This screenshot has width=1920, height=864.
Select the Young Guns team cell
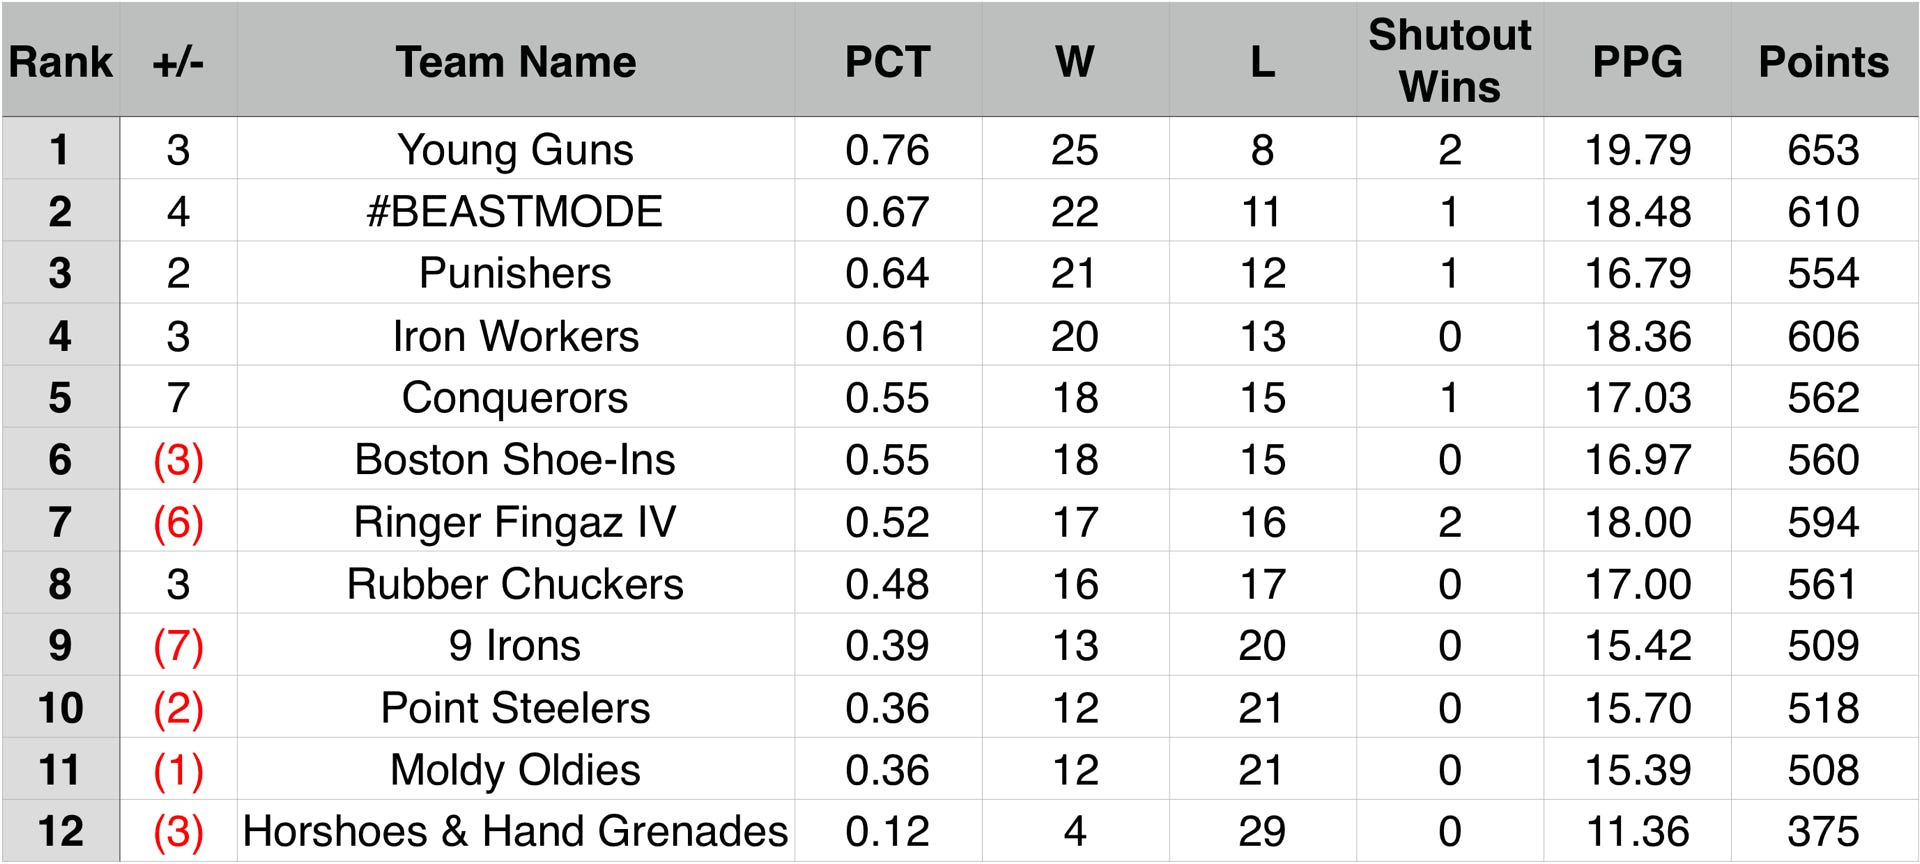click(515, 150)
